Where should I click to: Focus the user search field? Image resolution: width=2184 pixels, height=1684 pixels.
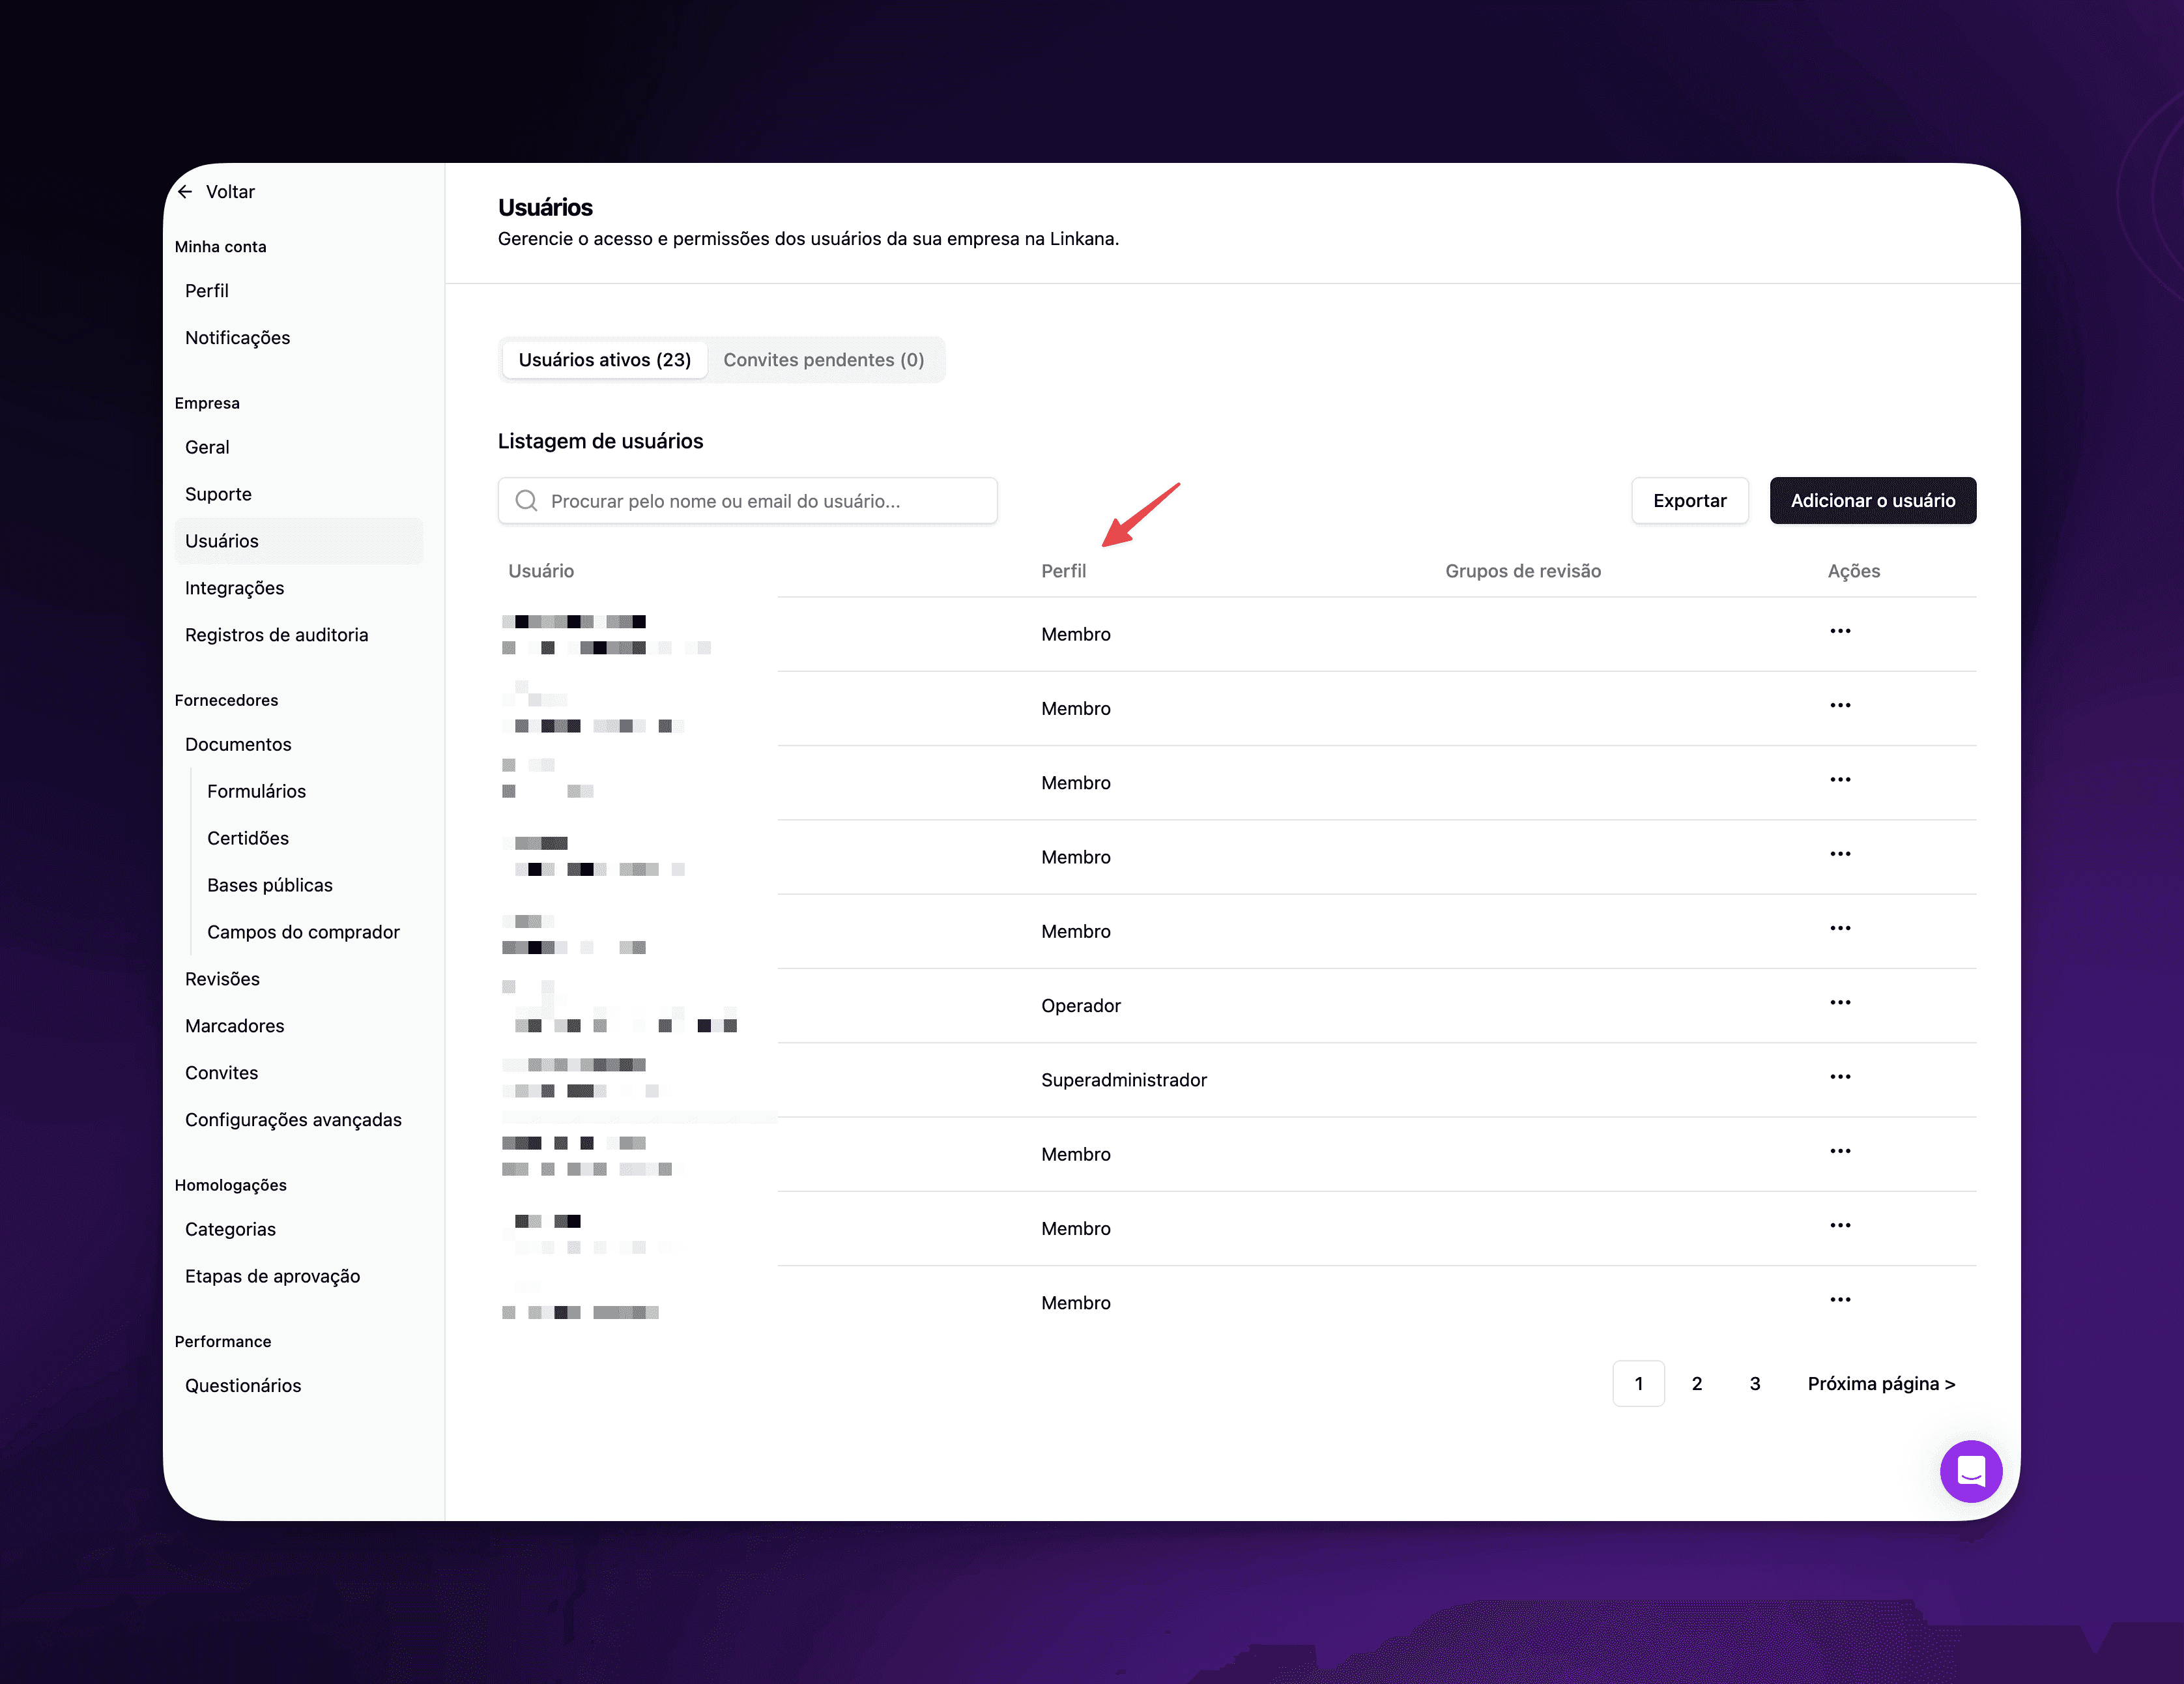748,501
